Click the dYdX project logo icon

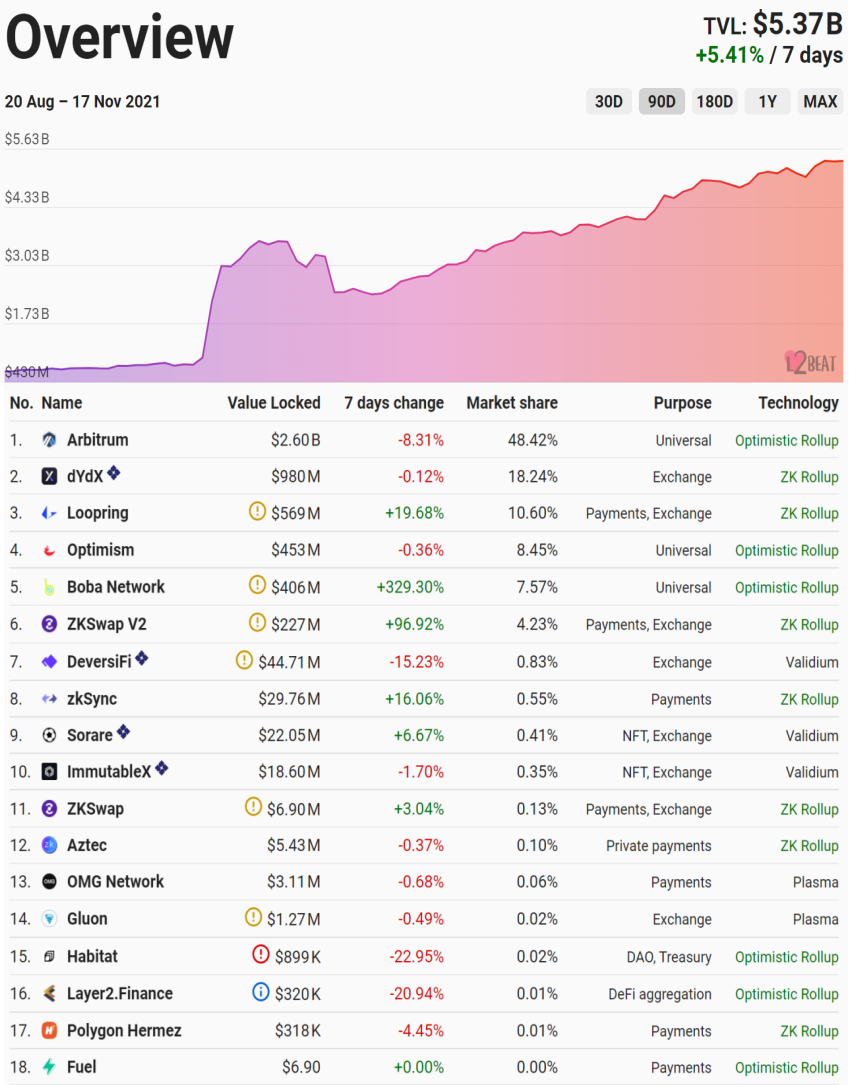(49, 477)
